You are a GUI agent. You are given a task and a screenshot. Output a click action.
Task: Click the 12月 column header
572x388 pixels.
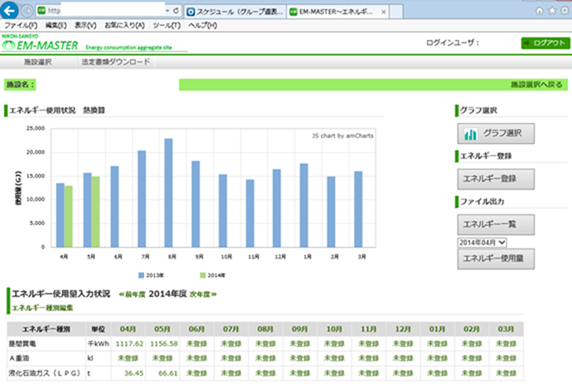(x=403, y=329)
